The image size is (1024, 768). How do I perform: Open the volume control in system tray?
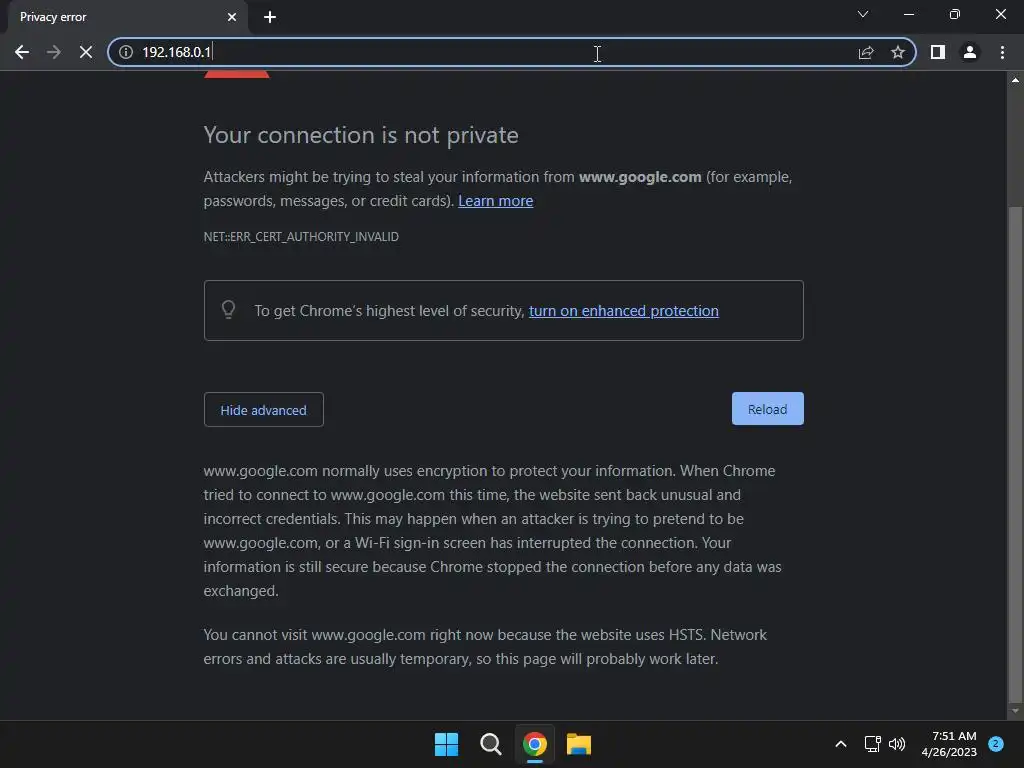pos(897,744)
